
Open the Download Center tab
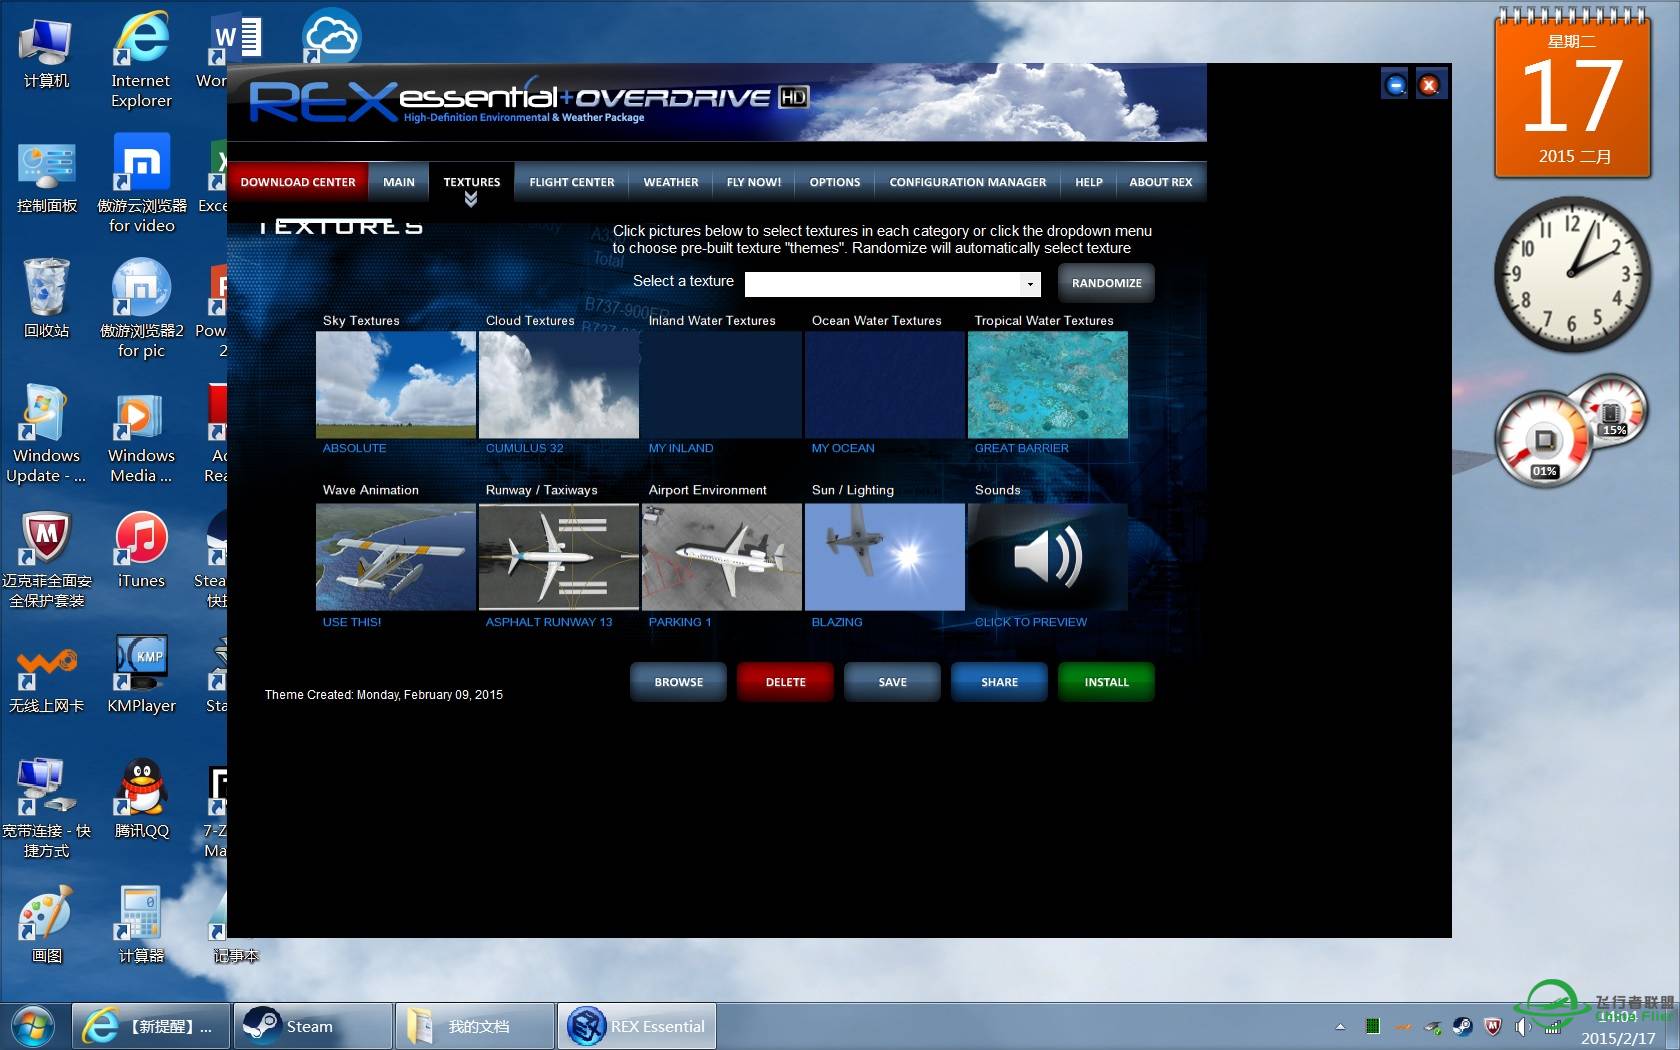click(x=298, y=182)
